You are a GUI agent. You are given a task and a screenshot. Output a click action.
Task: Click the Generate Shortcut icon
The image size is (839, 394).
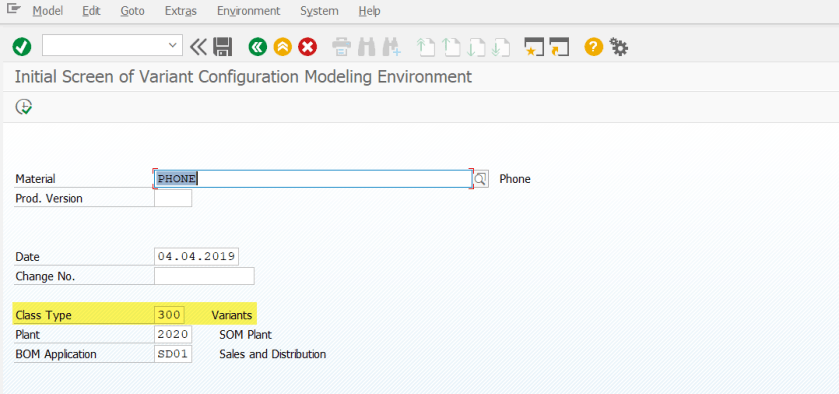pos(559,47)
